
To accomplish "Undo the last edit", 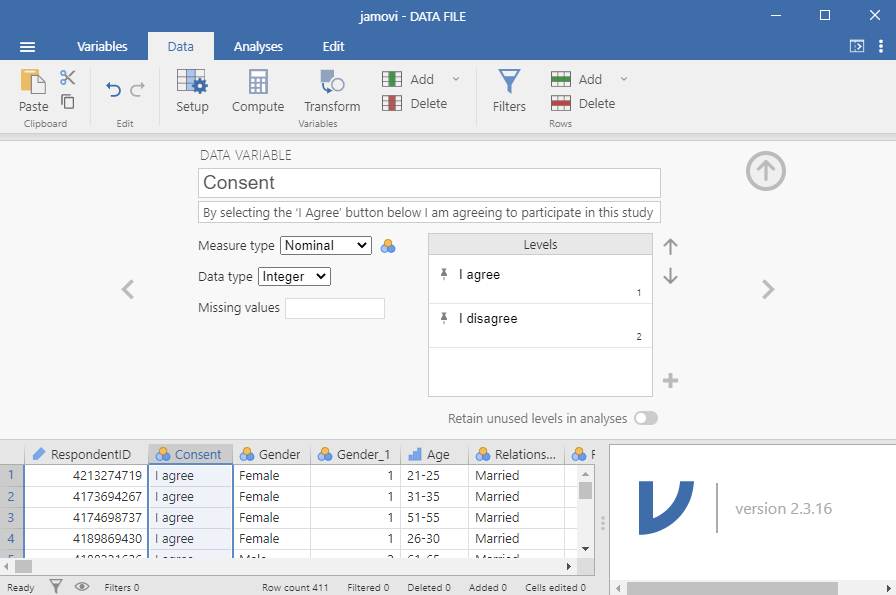I will coord(113,90).
